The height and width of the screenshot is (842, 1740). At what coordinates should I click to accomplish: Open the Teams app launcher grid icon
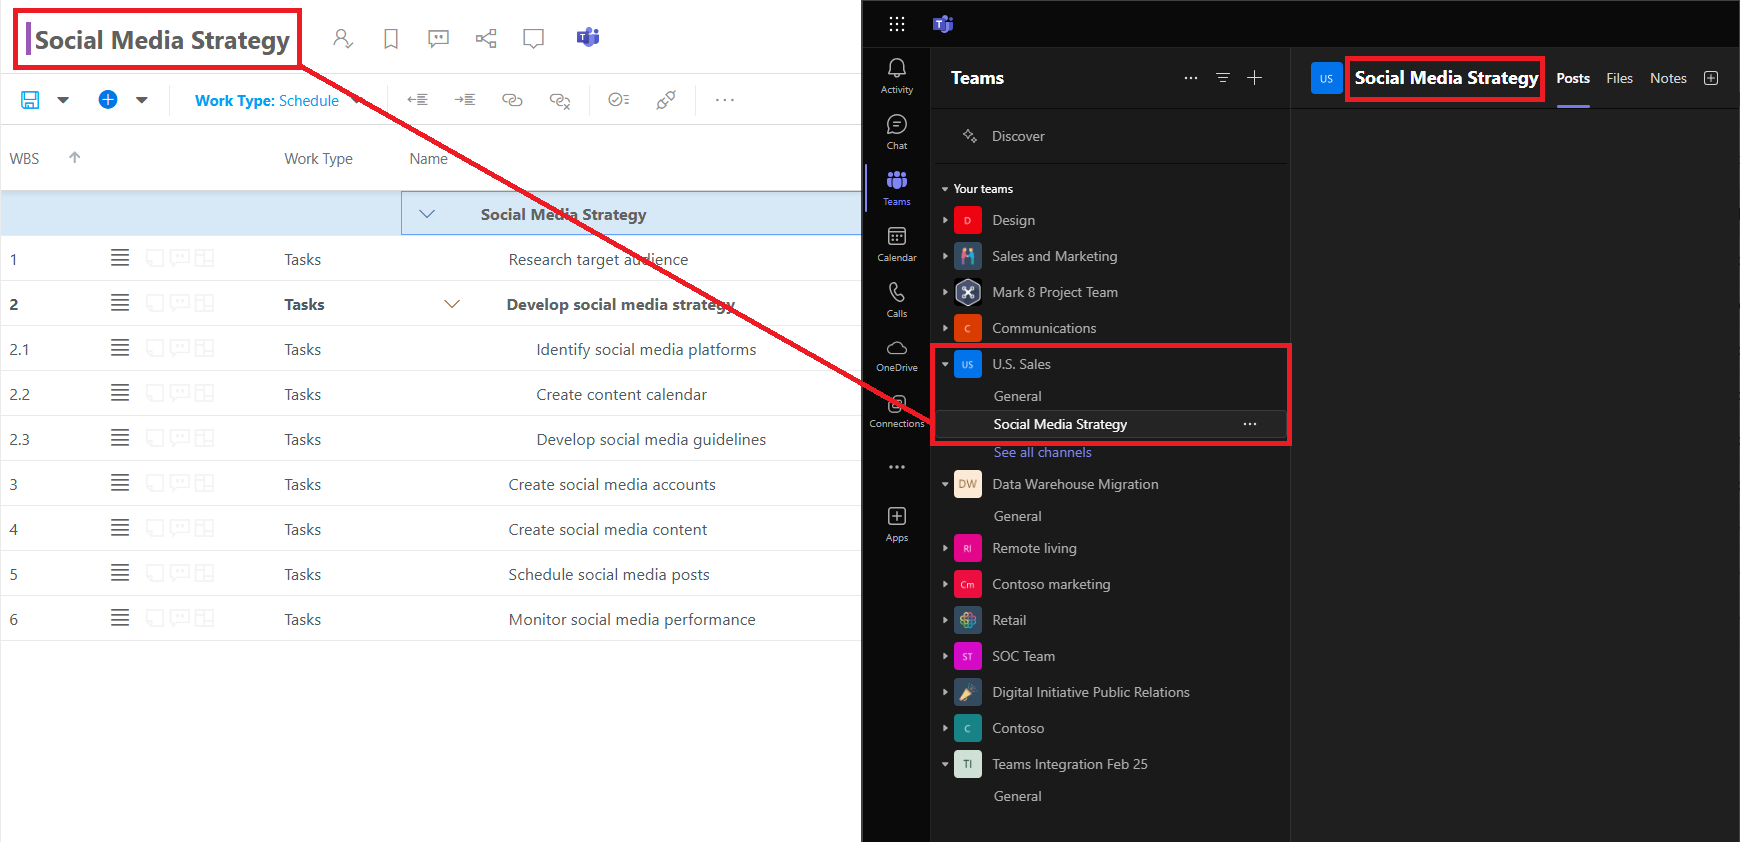pyautogui.click(x=897, y=24)
